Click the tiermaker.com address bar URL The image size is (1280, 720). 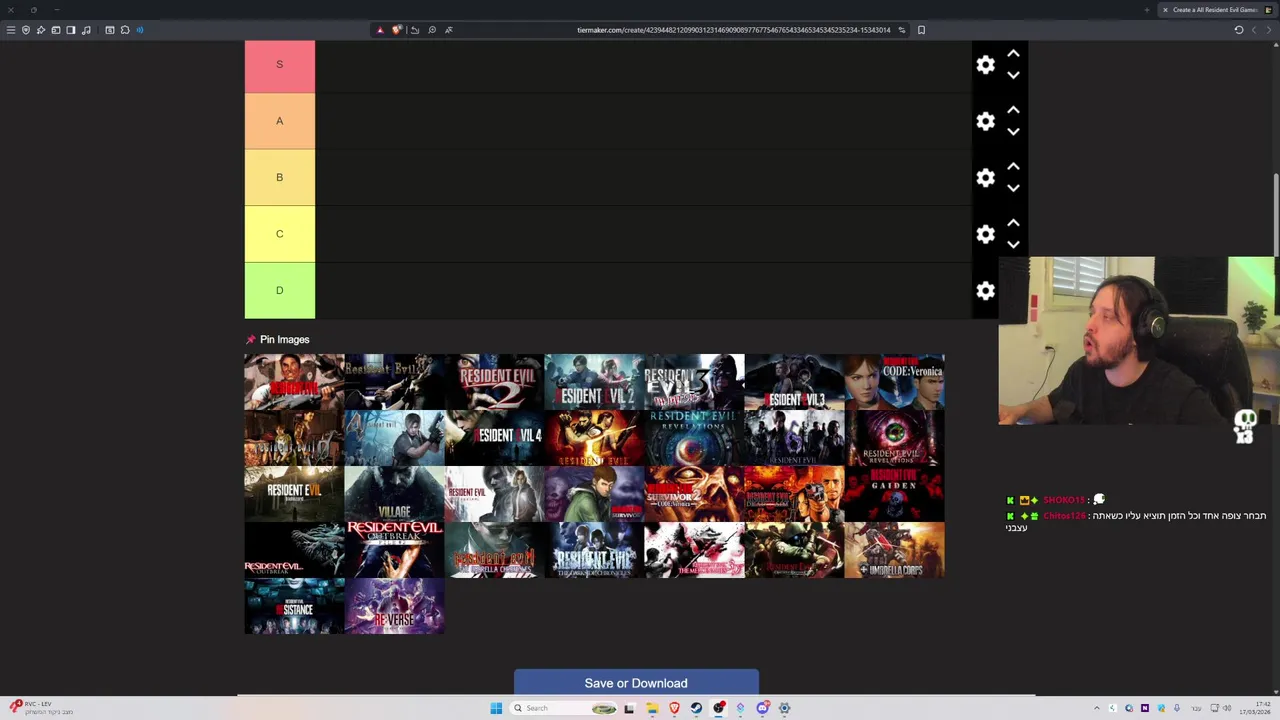733,30
